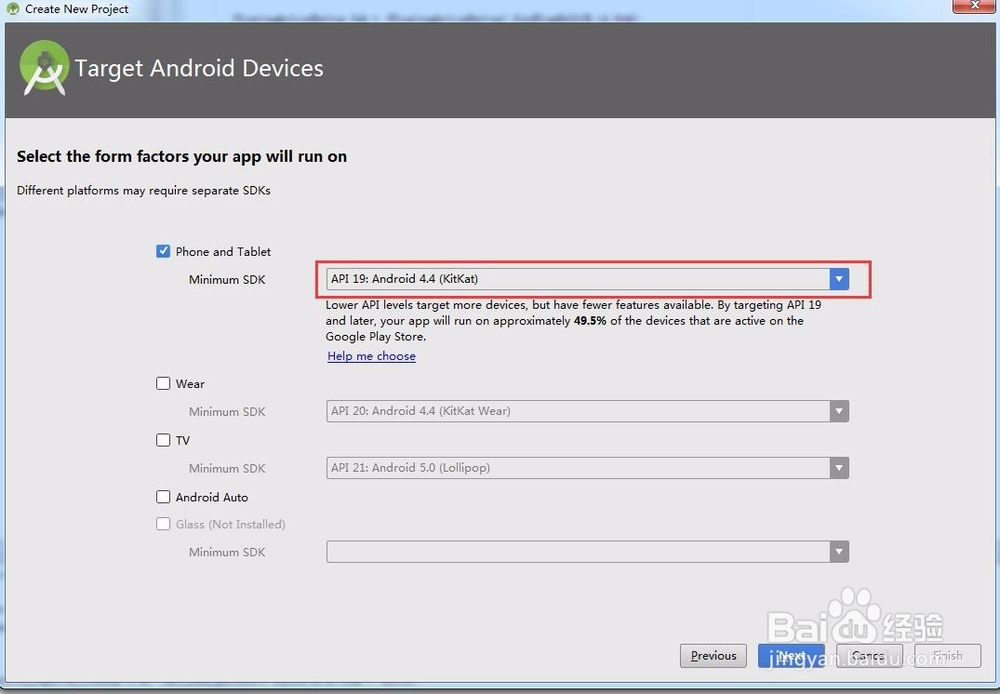The height and width of the screenshot is (694, 1000).
Task: Click the Target Android Devices heading
Action: point(199,68)
